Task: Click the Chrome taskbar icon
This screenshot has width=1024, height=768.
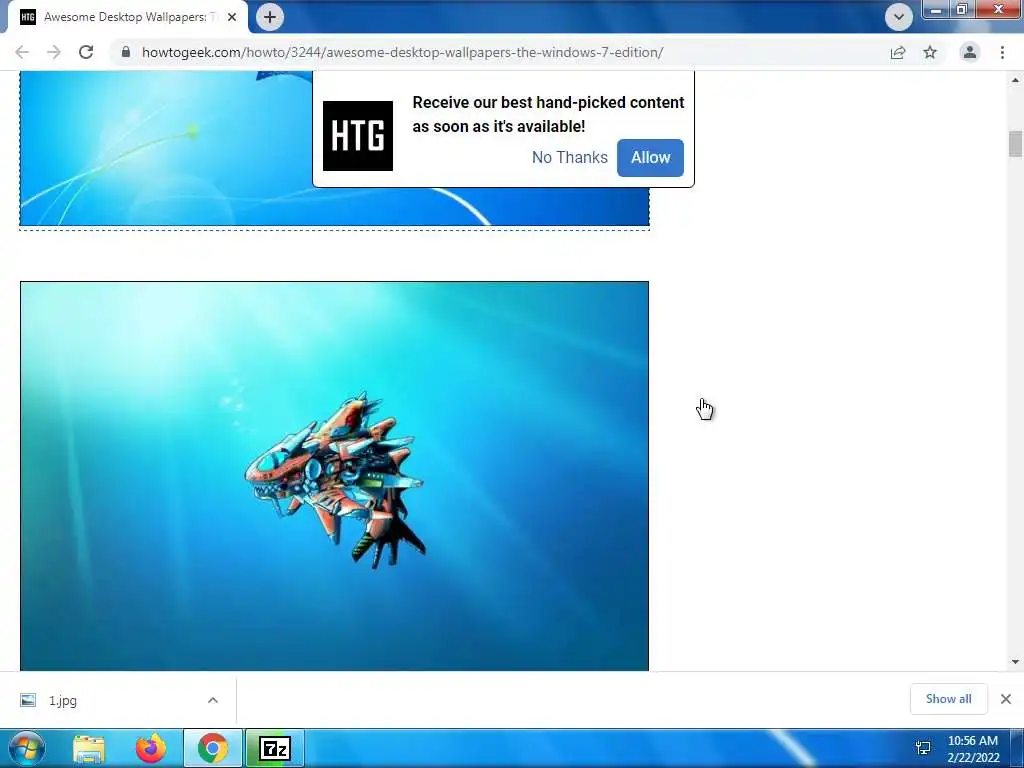Action: (213, 748)
